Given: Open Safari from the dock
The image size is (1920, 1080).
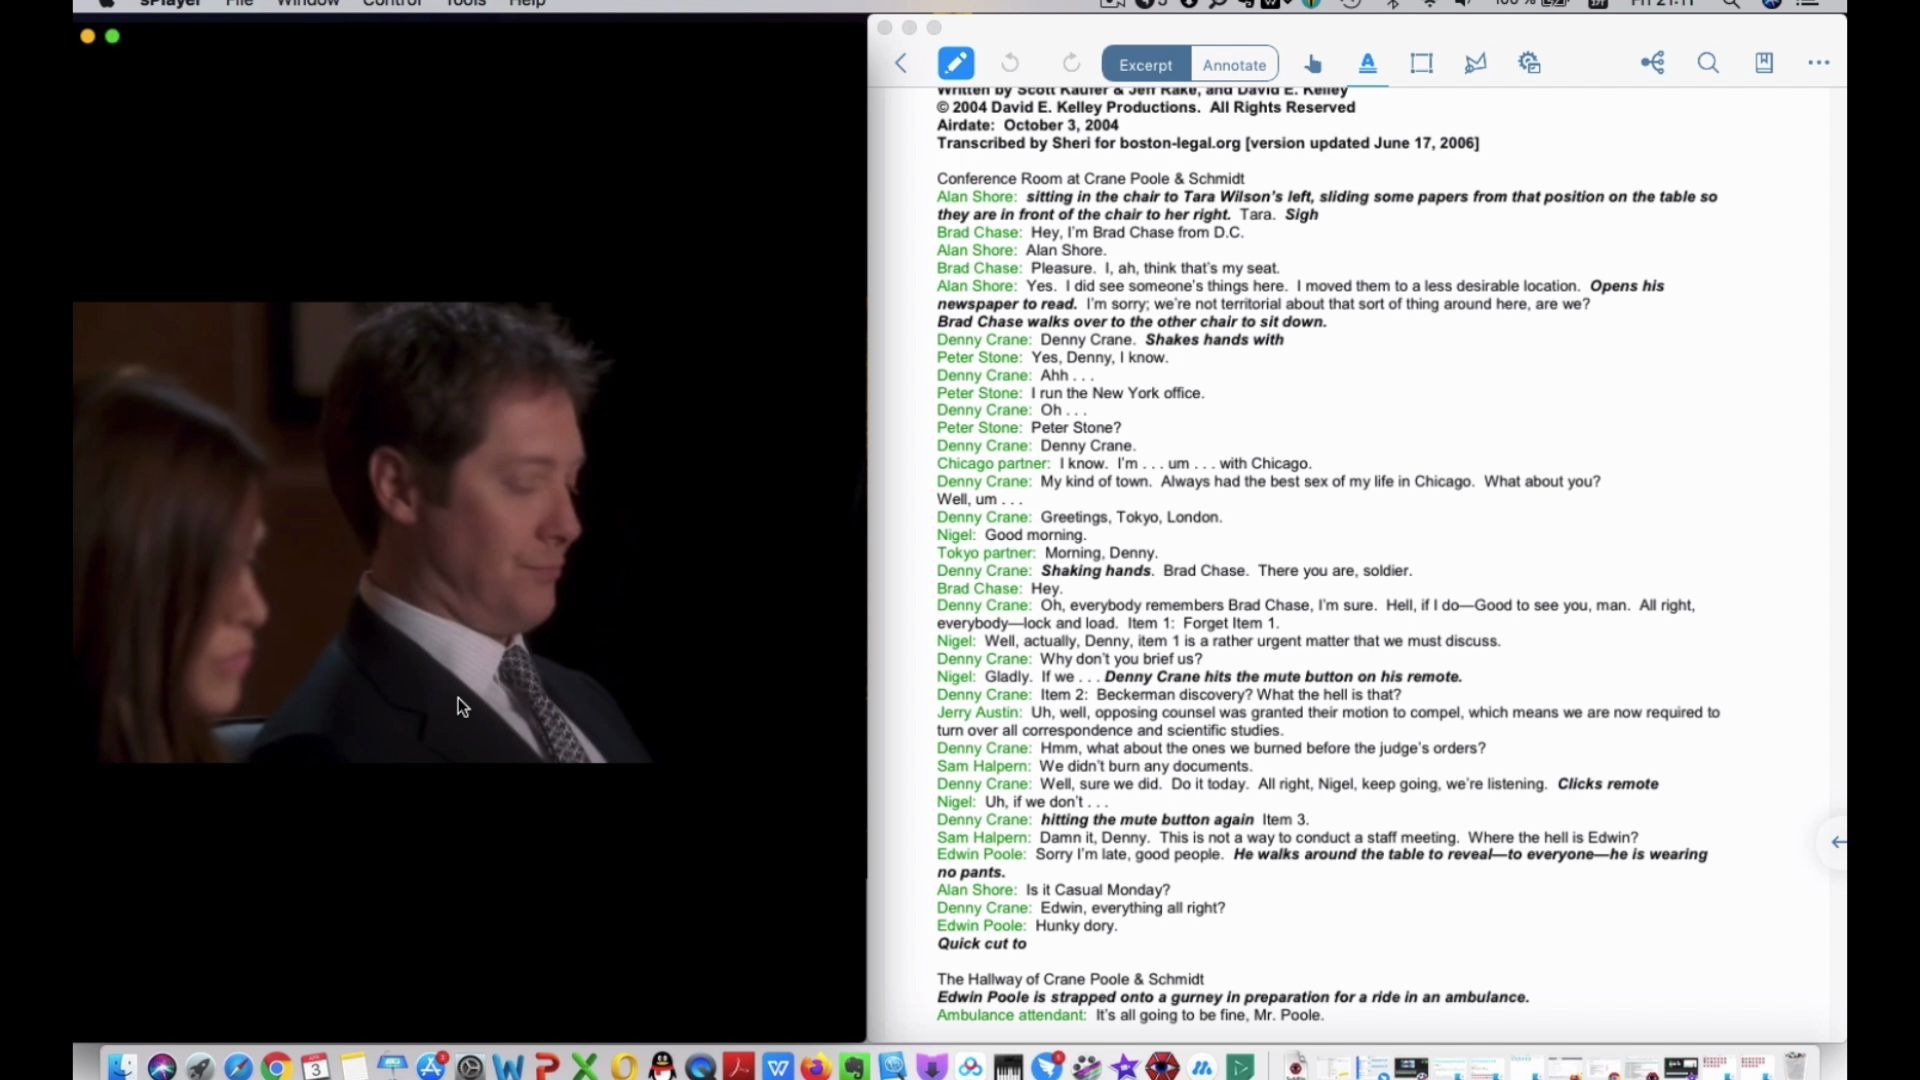Looking at the screenshot, I should click(x=238, y=1067).
